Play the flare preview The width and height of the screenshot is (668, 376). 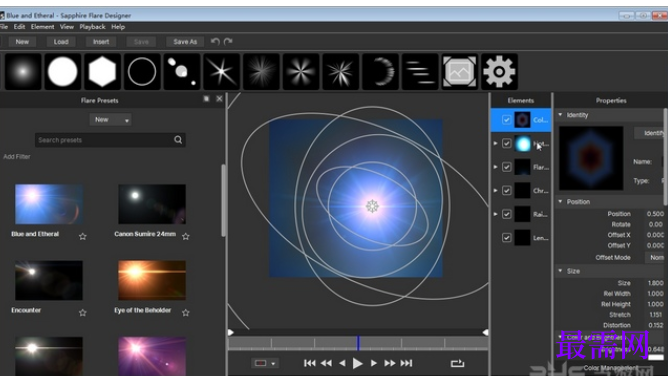click(358, 363)
